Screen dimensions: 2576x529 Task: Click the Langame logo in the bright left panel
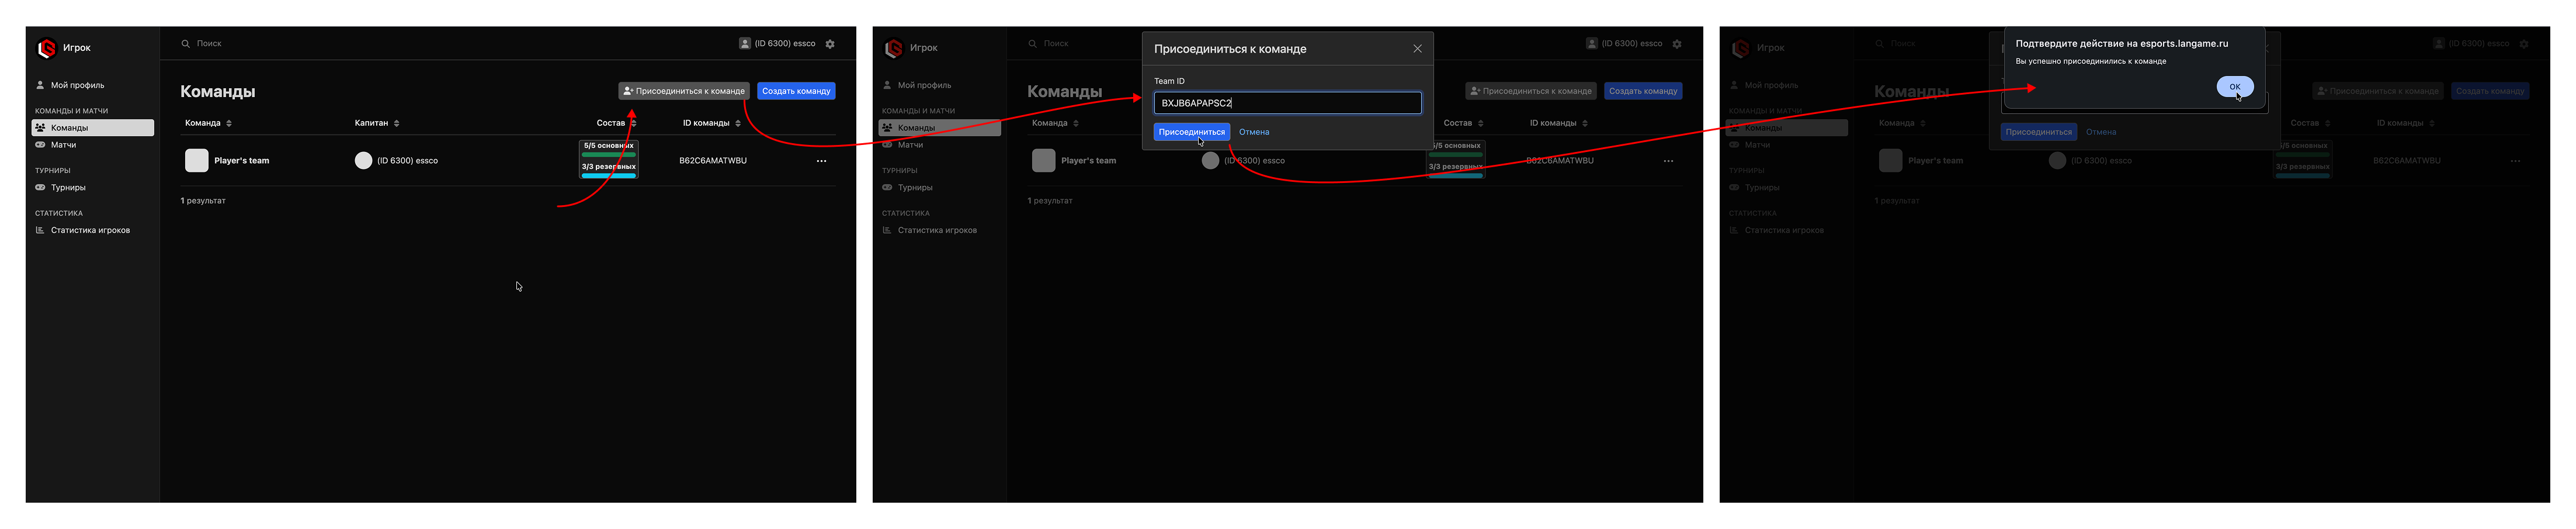tap(46, 48)
